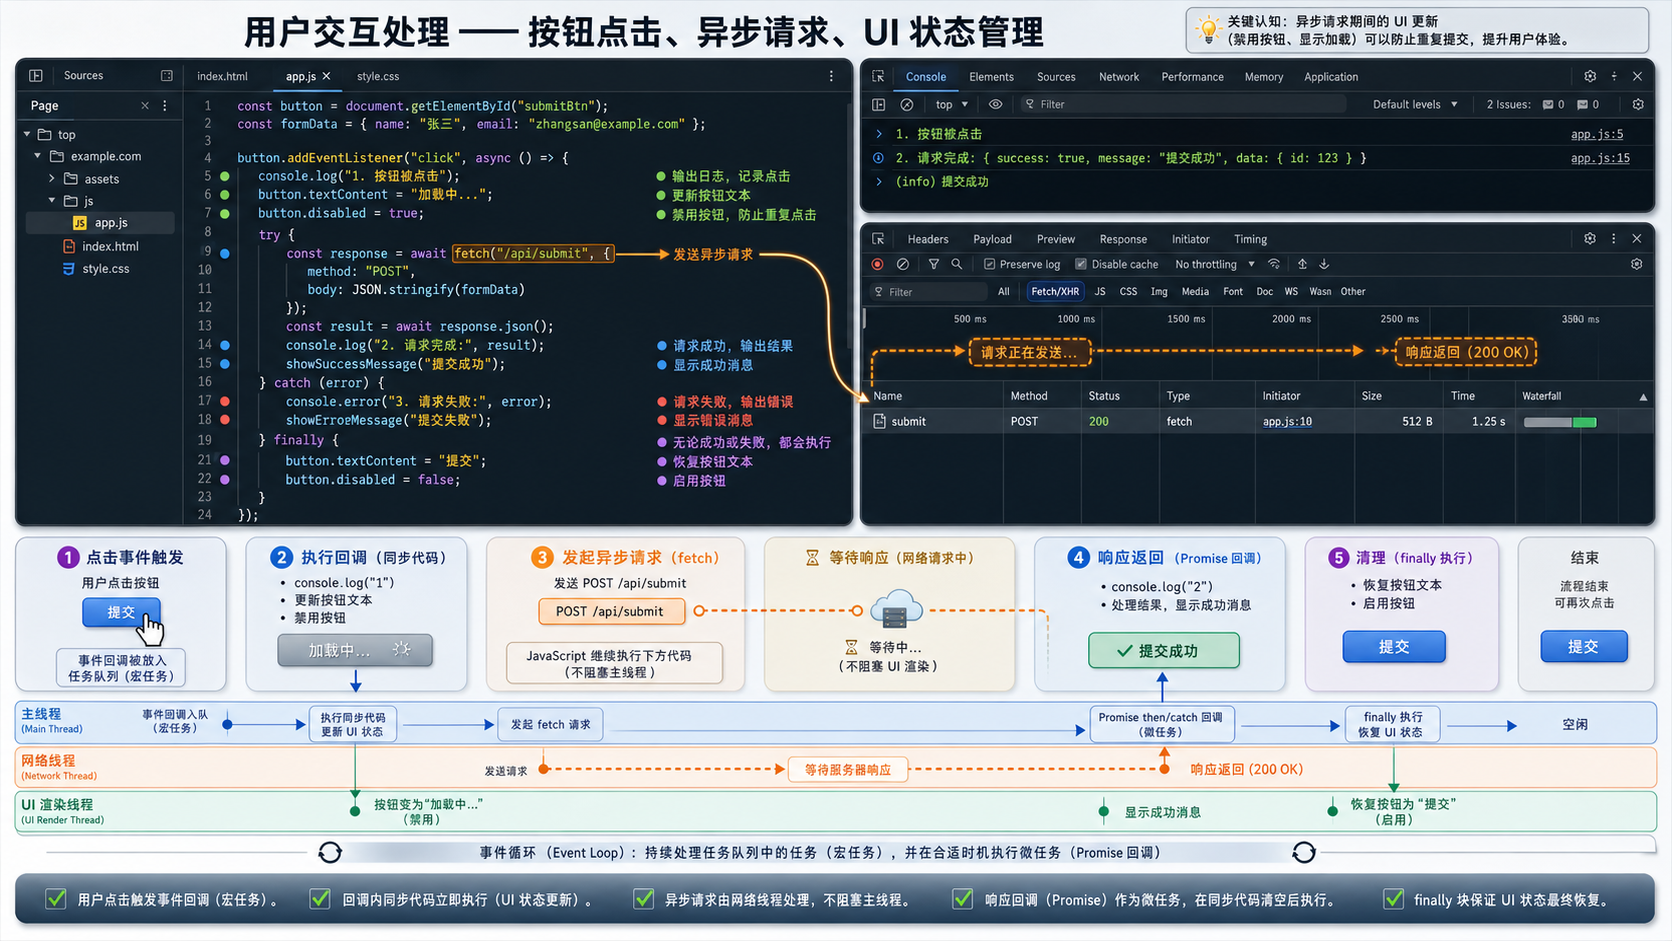Open Console panel settings gear

[x=1590, y=76]
